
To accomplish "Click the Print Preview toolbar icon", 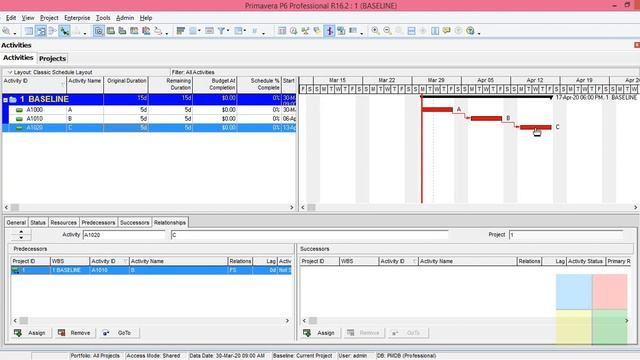I will tap(7, 31).
